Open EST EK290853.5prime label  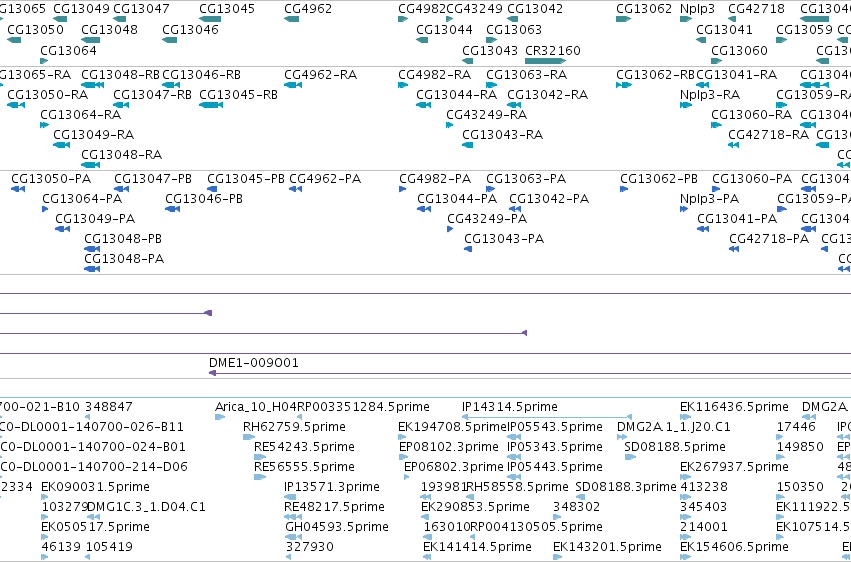pyautogui.click(x=475, y=507)
